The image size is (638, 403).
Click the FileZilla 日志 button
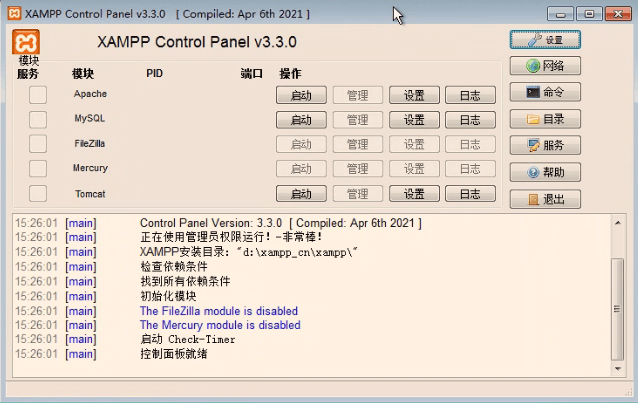click(470, 145)
